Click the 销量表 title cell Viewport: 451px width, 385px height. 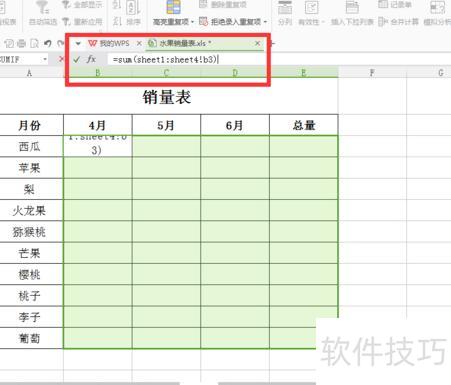(167, 97)
